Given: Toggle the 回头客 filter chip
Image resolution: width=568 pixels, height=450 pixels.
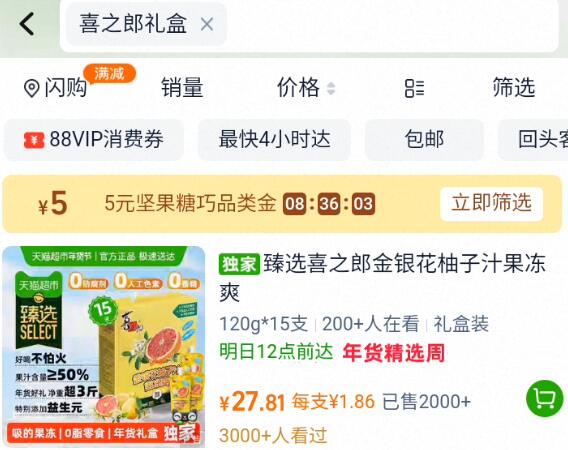Looking at the screenshot, I should point(533,139).
